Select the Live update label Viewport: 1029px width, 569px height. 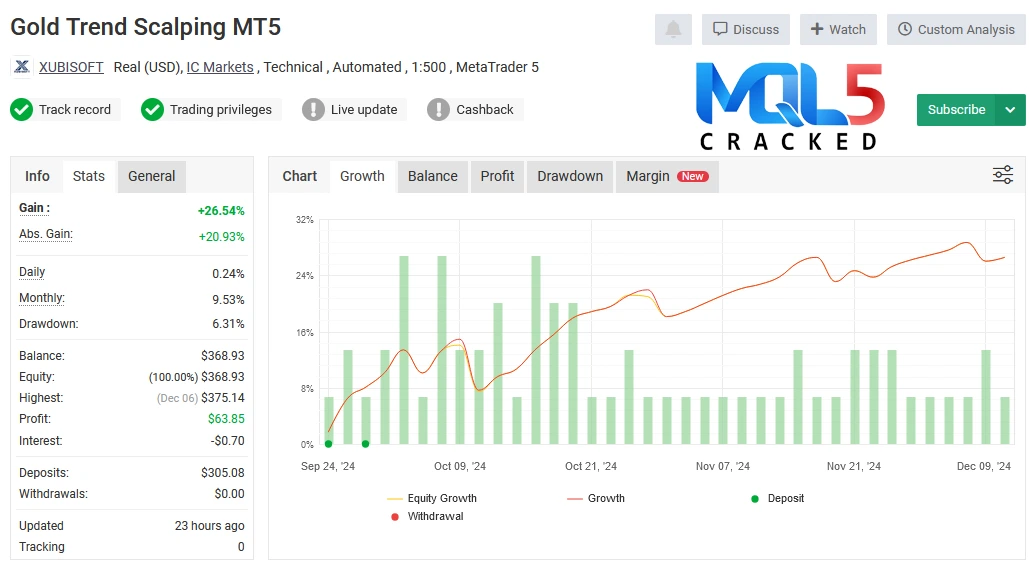tap(364, 110)
